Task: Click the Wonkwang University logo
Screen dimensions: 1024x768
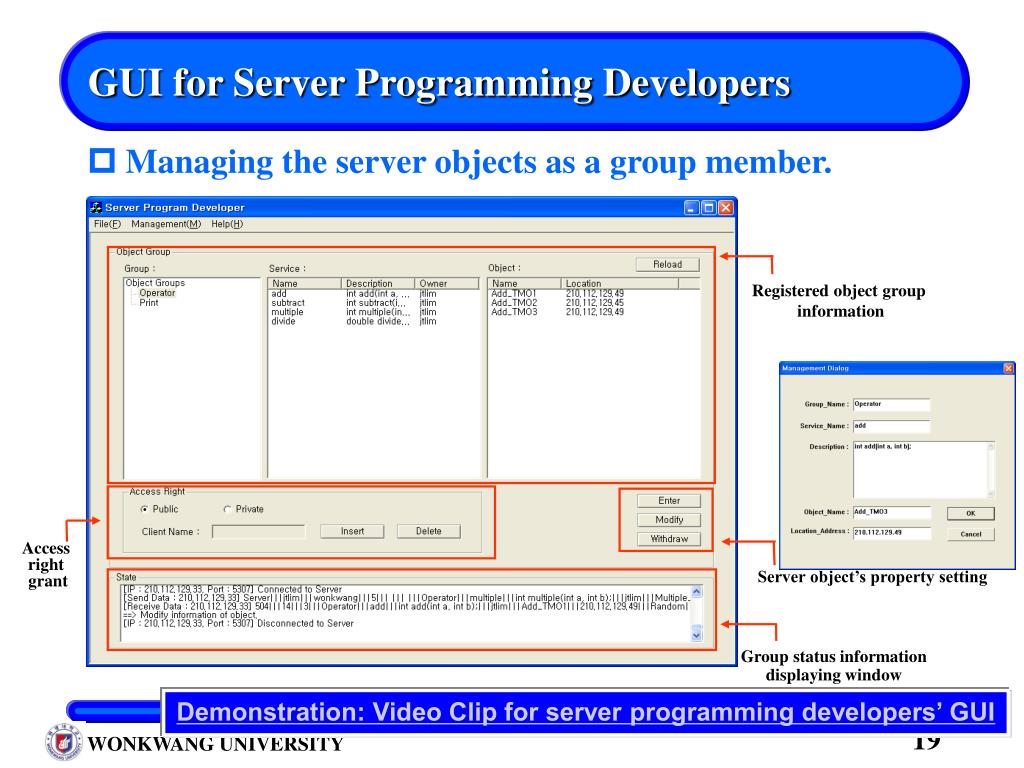Action: tap(63, 743)
